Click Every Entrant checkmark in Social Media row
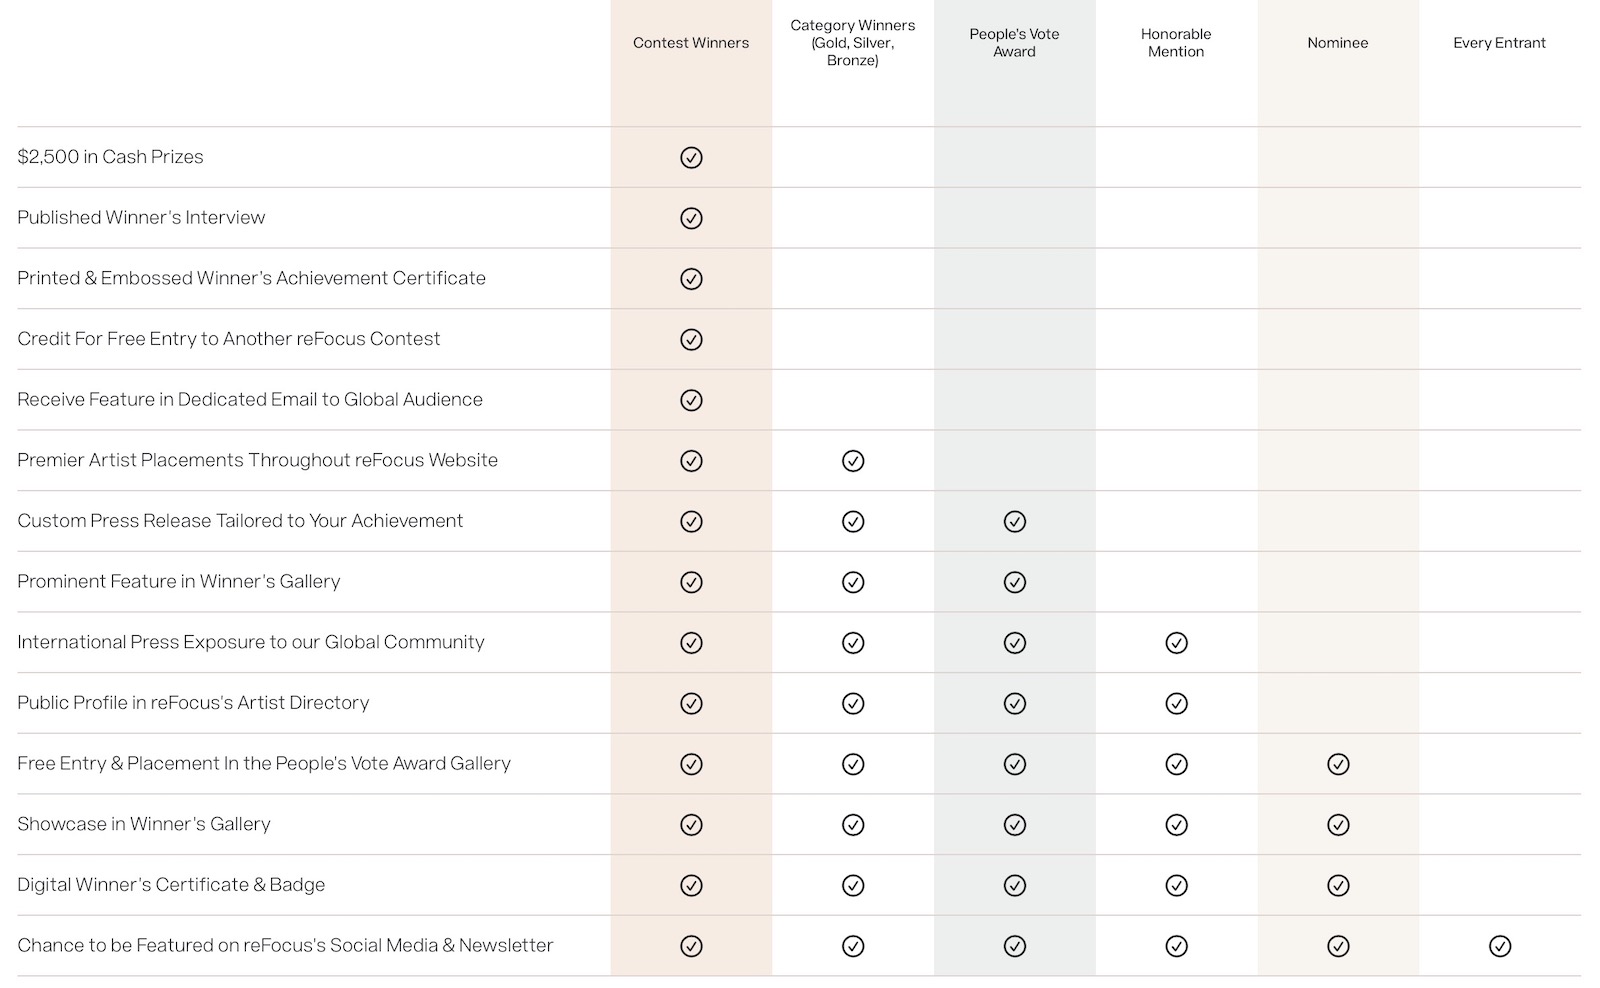1600x988 pixels. coord(1499,946)
